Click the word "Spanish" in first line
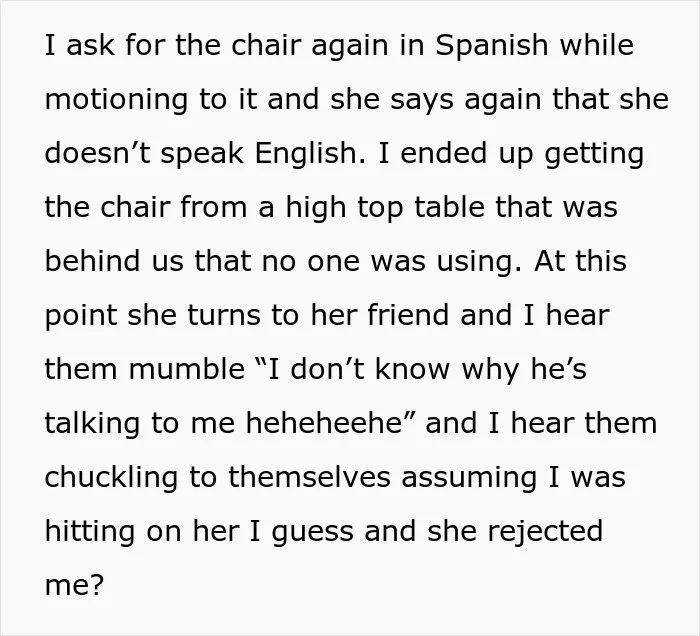The width and height of the screenshot is (700, 636). coord(492,46)
